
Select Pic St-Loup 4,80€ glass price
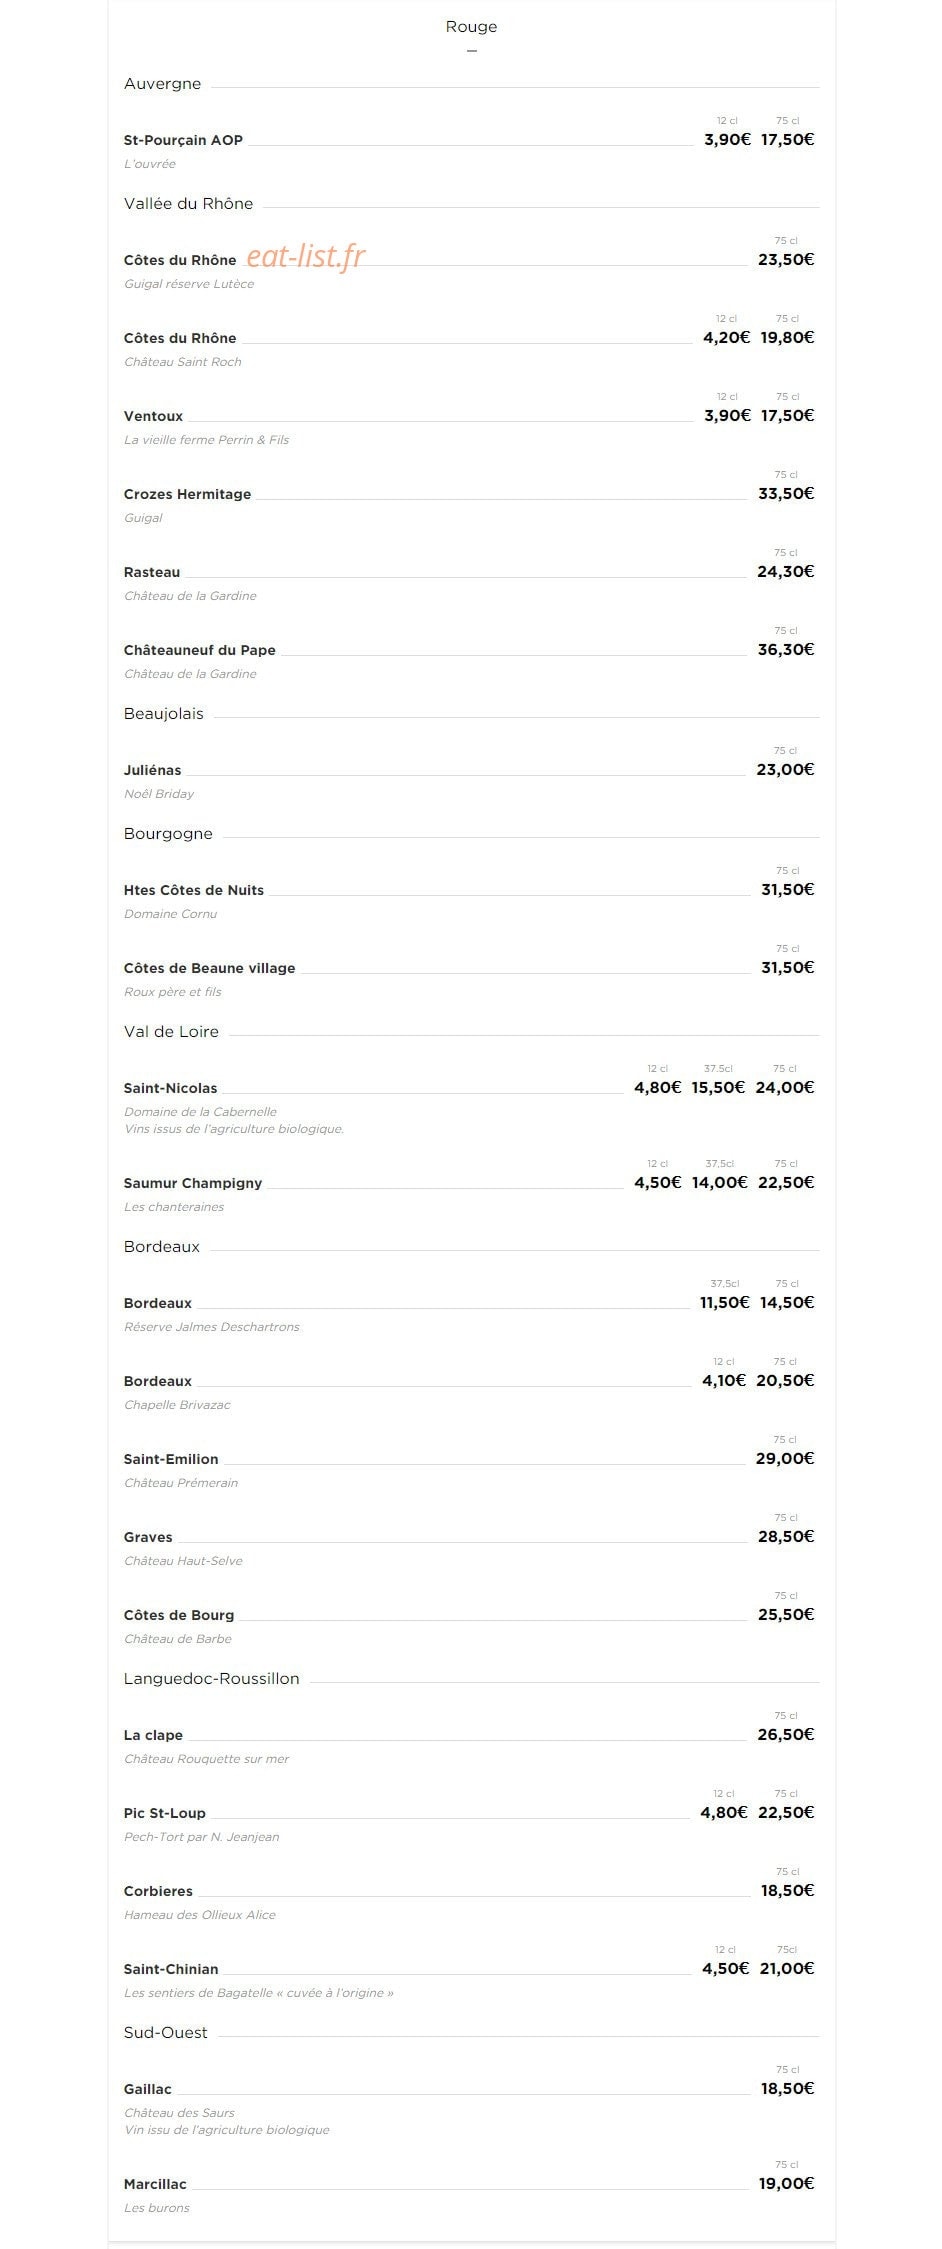[723, 1812]
